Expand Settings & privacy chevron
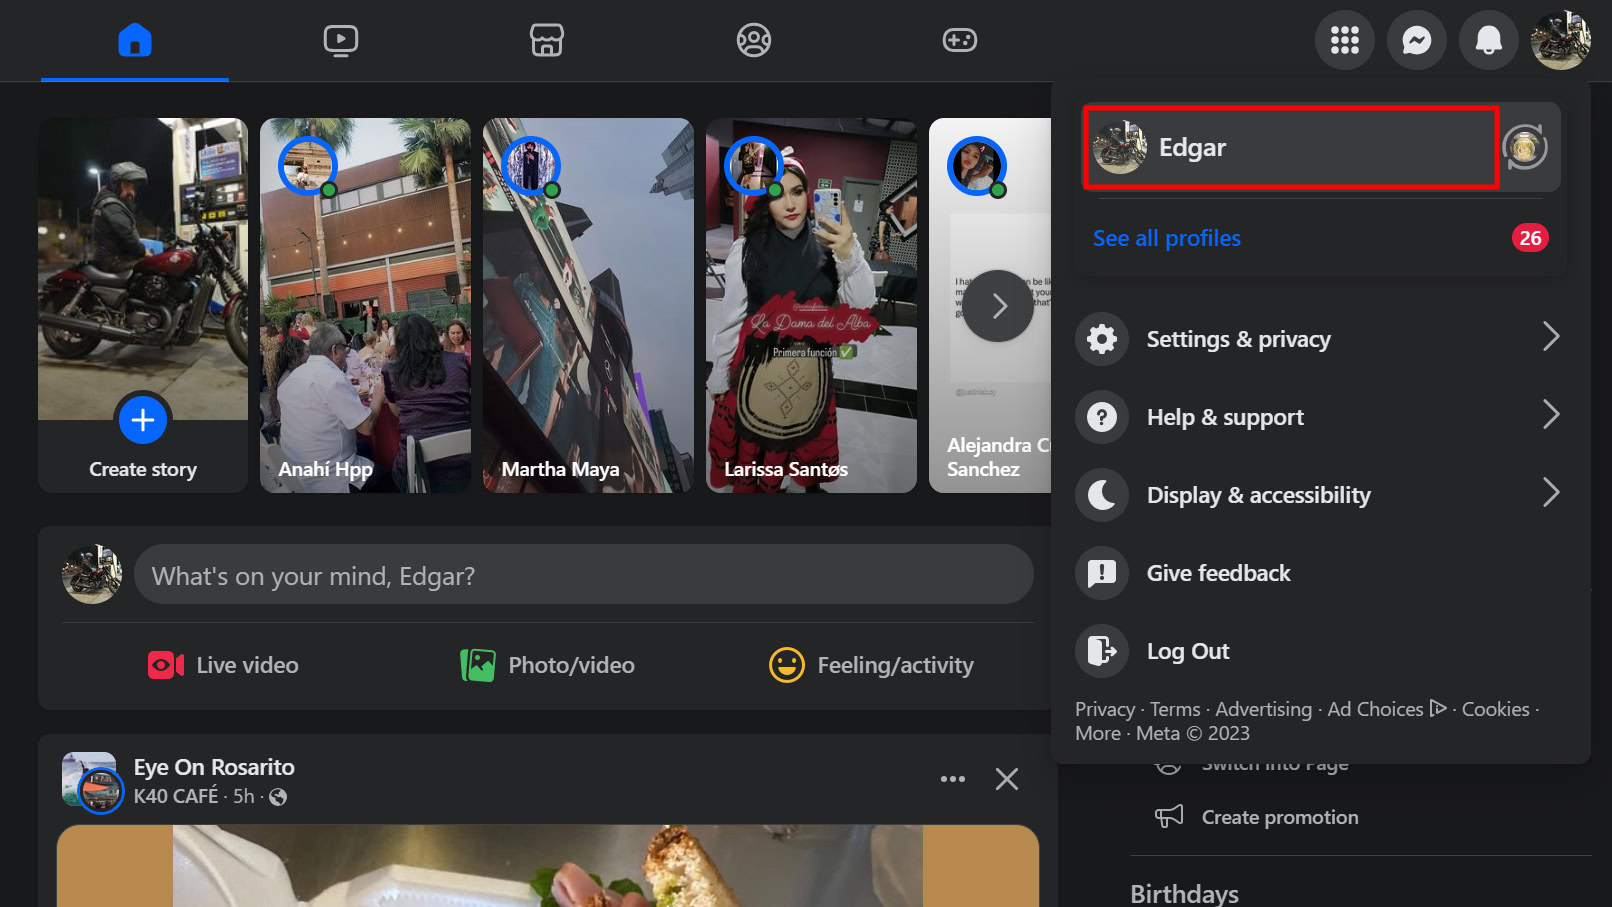Screen dimensions: 1612x907 [1551, 337]
